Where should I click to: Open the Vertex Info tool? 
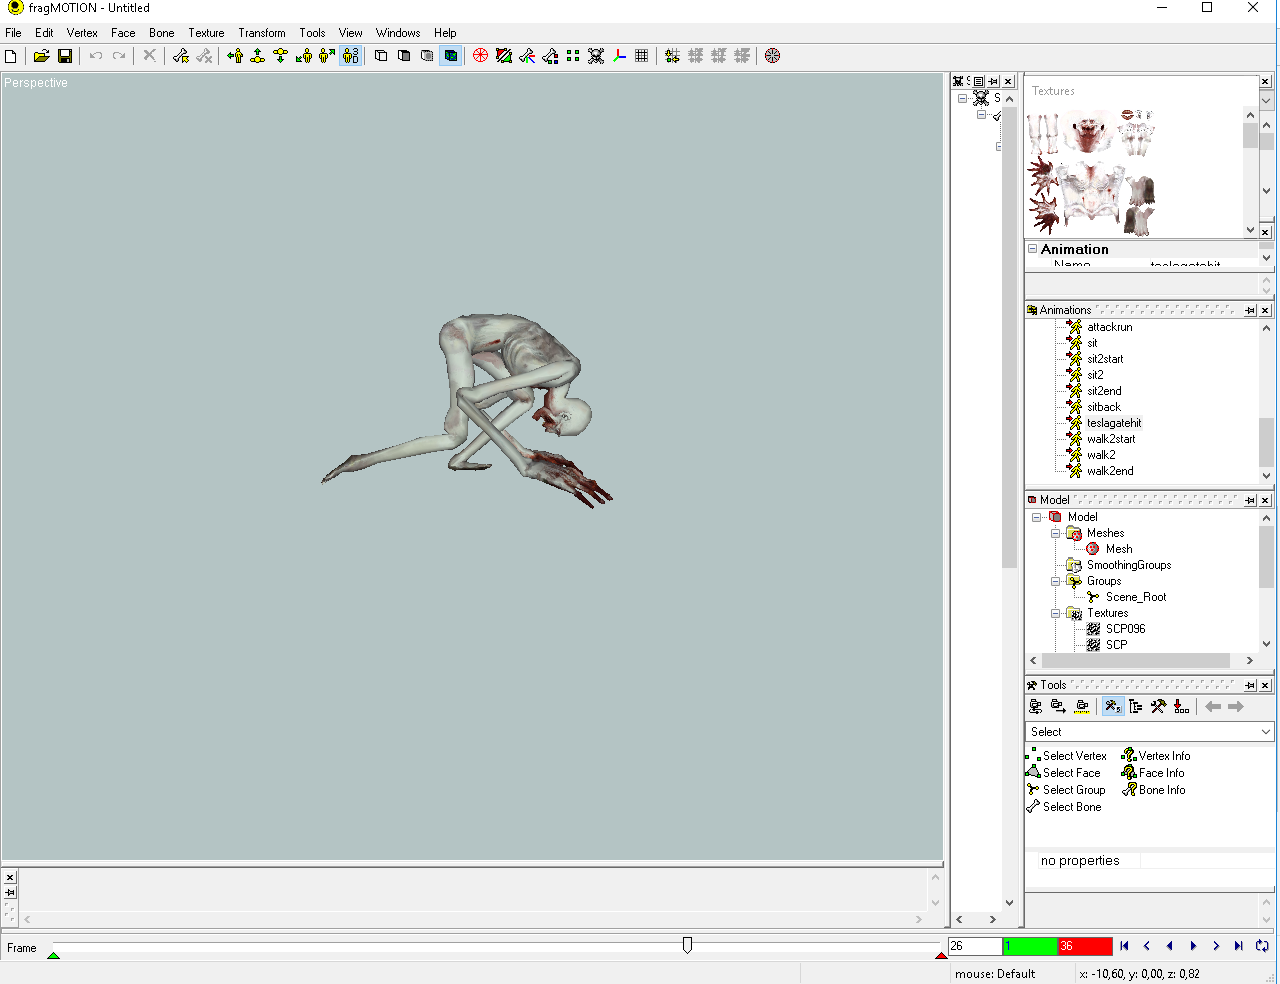pyautogui.click(x=1156, y=756)
